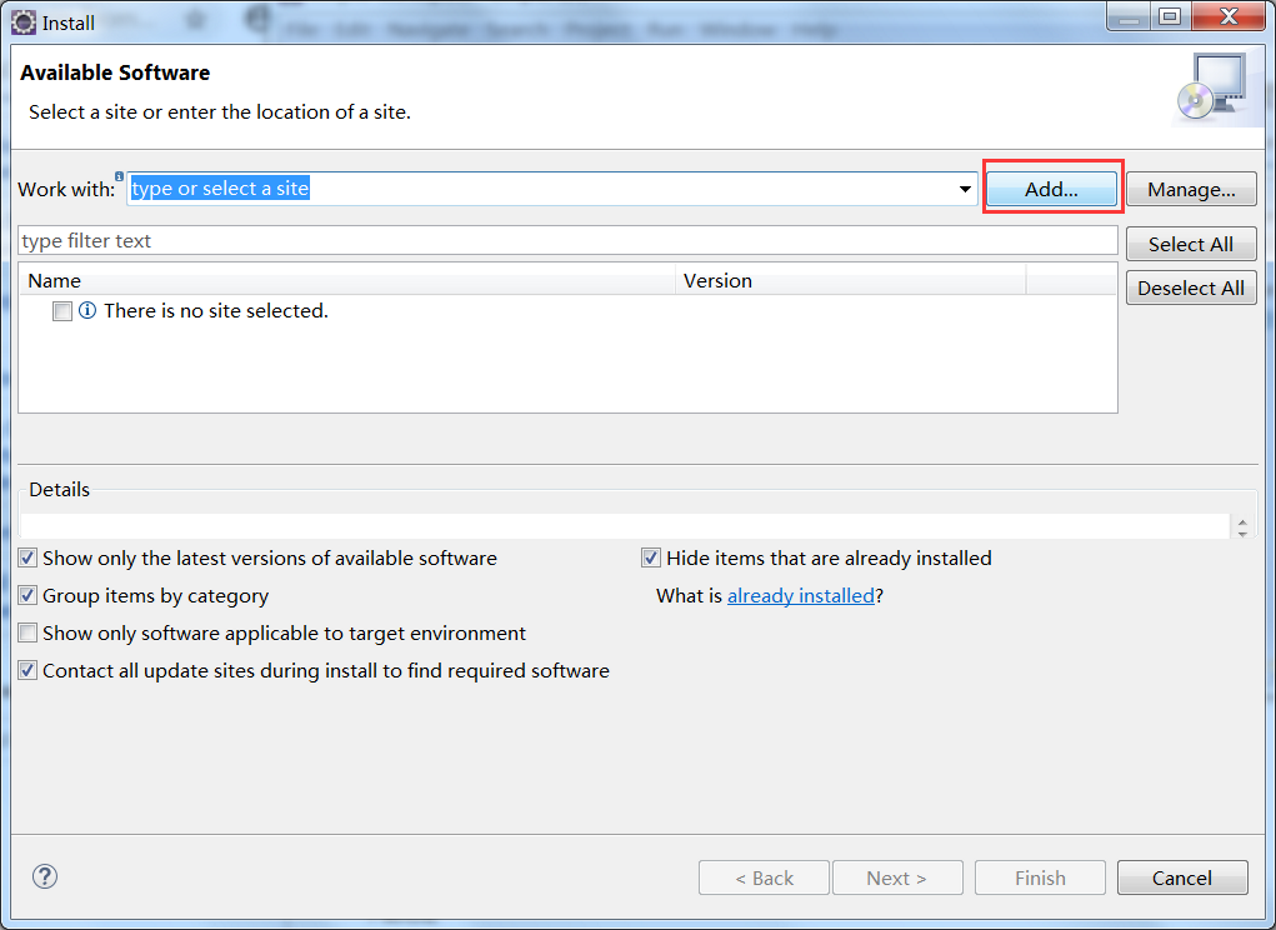
Task: Select the There is no site selected row
Action: coord(568,311)
